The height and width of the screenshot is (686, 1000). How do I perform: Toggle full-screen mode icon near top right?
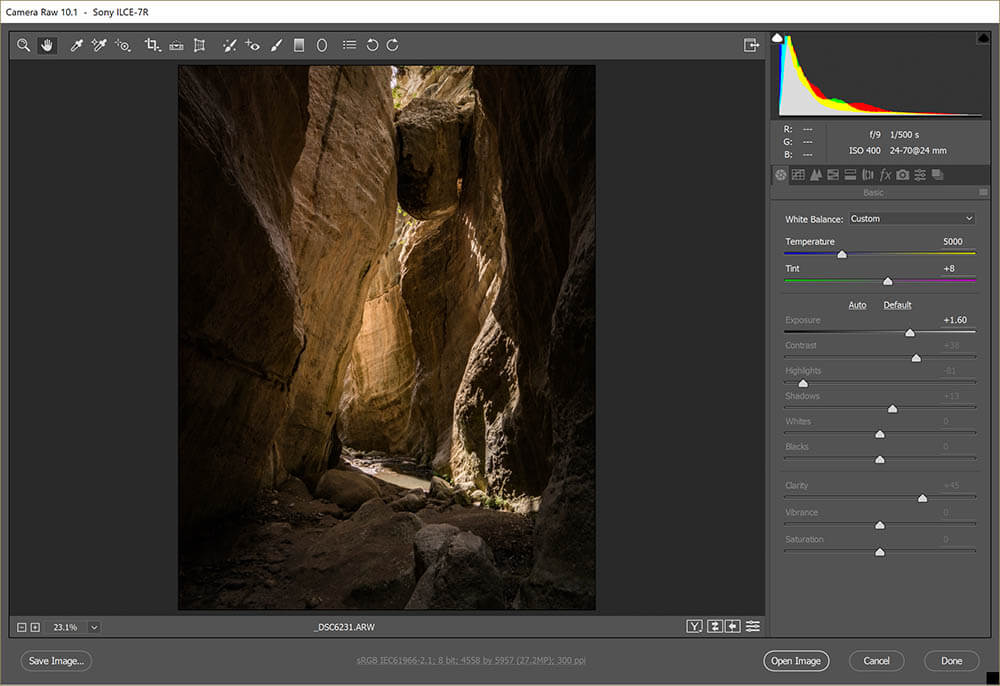(751, 45)
